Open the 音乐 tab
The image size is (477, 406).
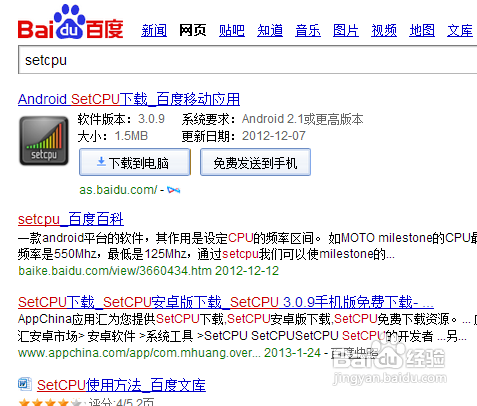(x=308, y=31)
